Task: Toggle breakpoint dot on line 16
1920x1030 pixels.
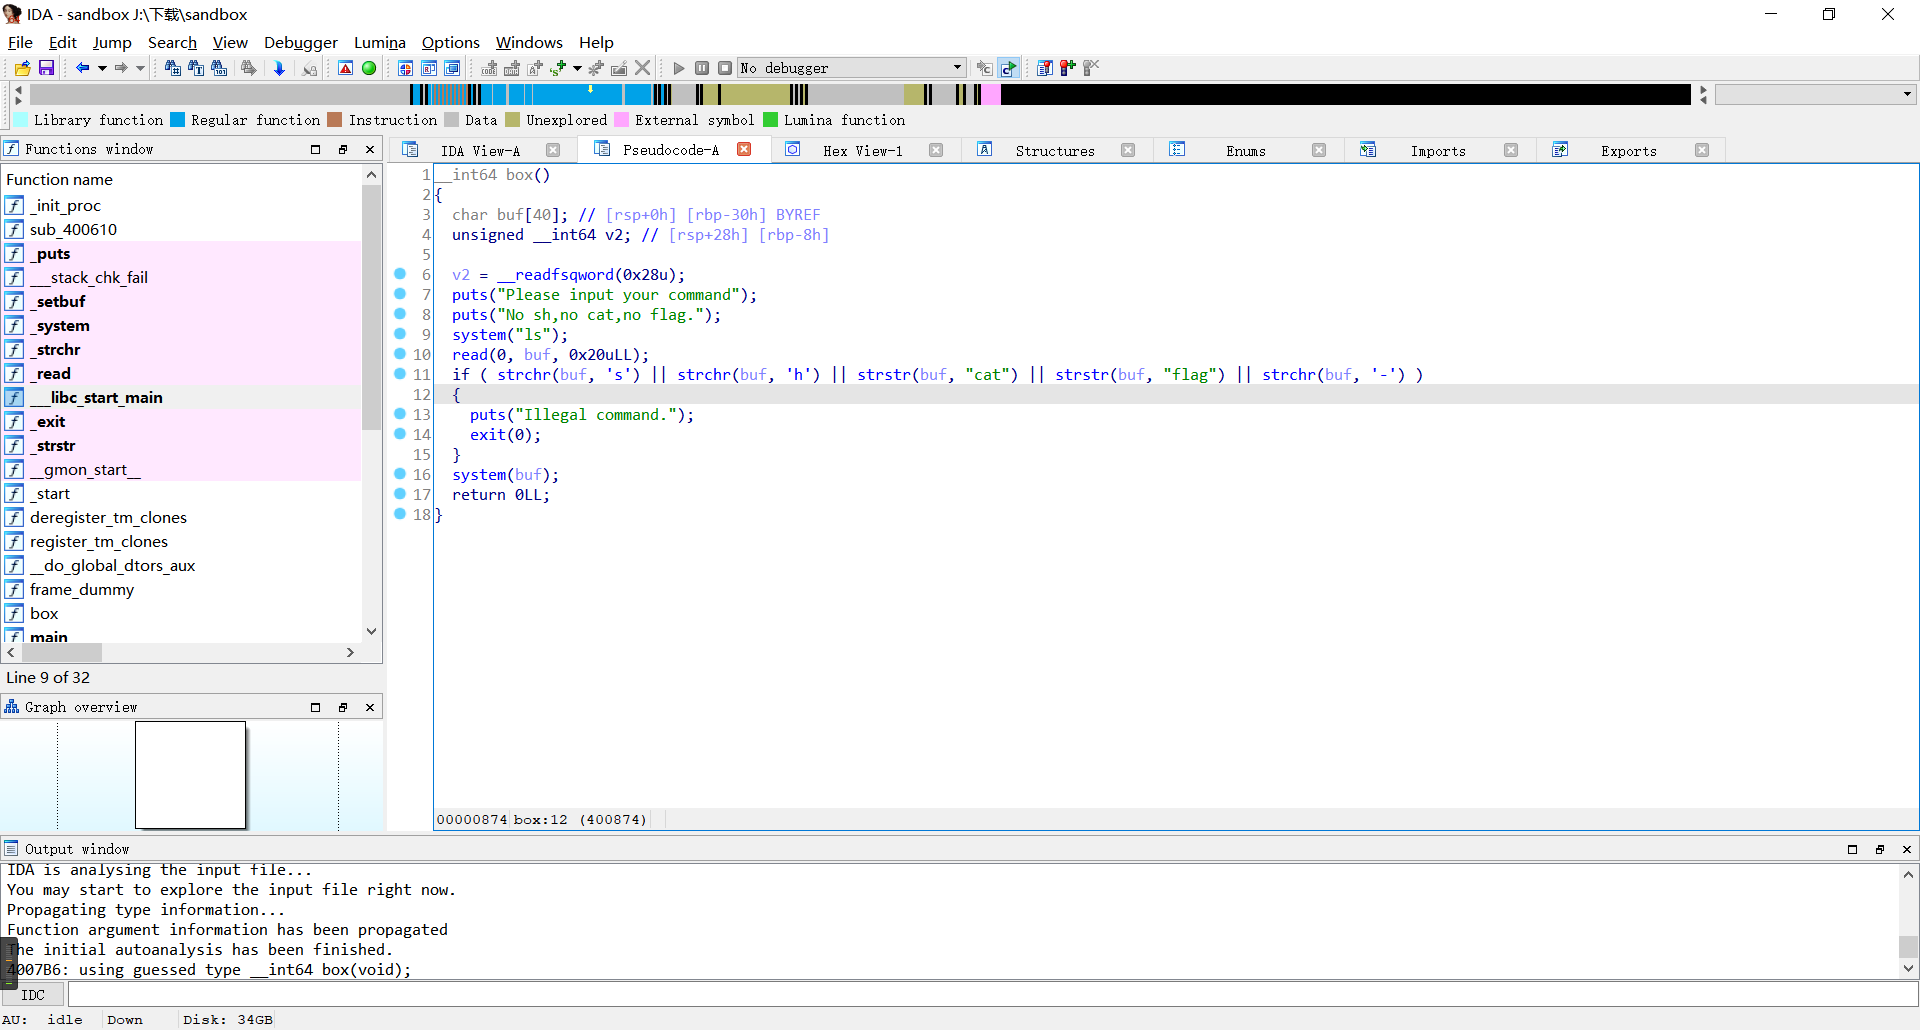Action: point(400,474)
